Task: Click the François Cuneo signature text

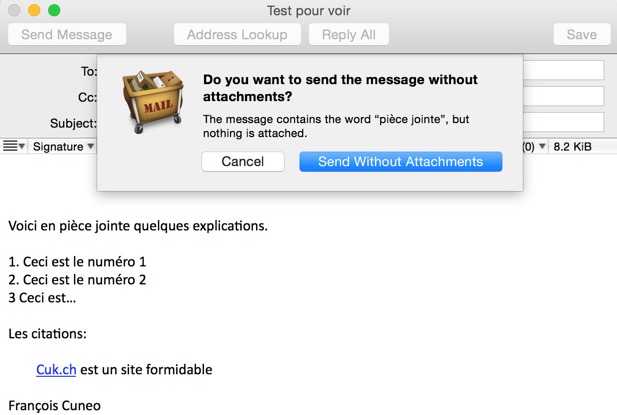Action: coord(55,406)
